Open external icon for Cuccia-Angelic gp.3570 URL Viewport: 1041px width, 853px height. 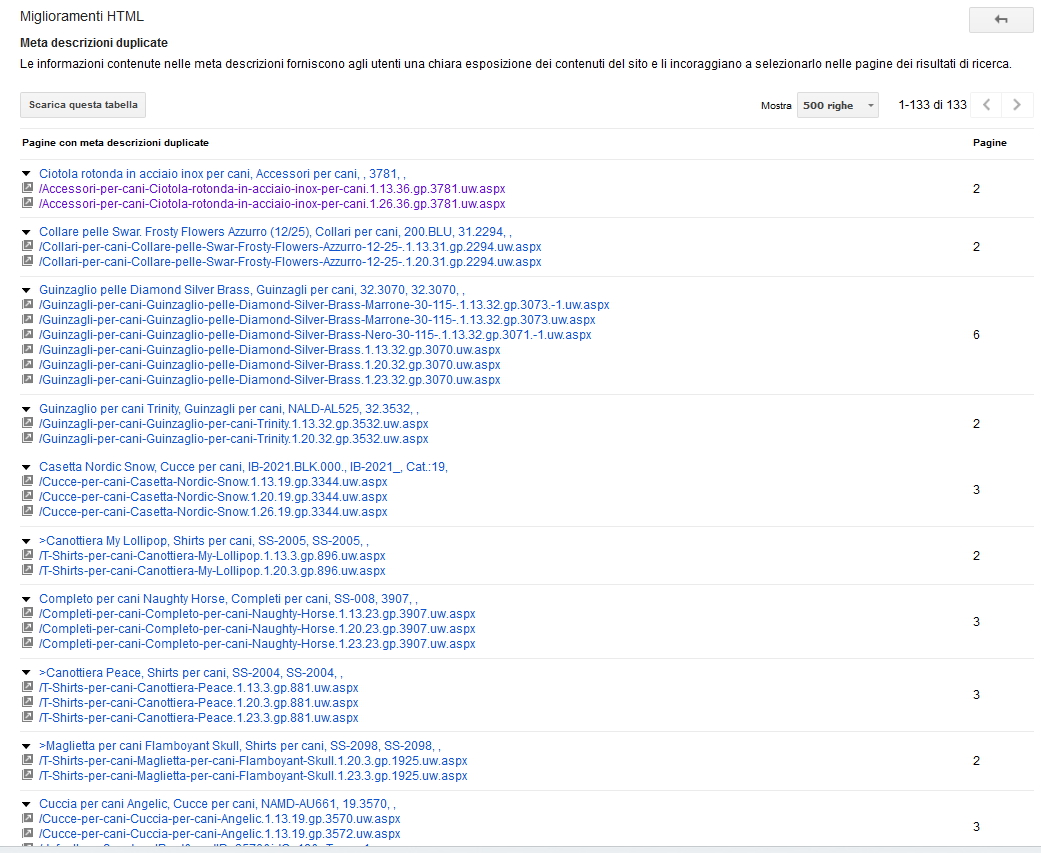(27, 818)
